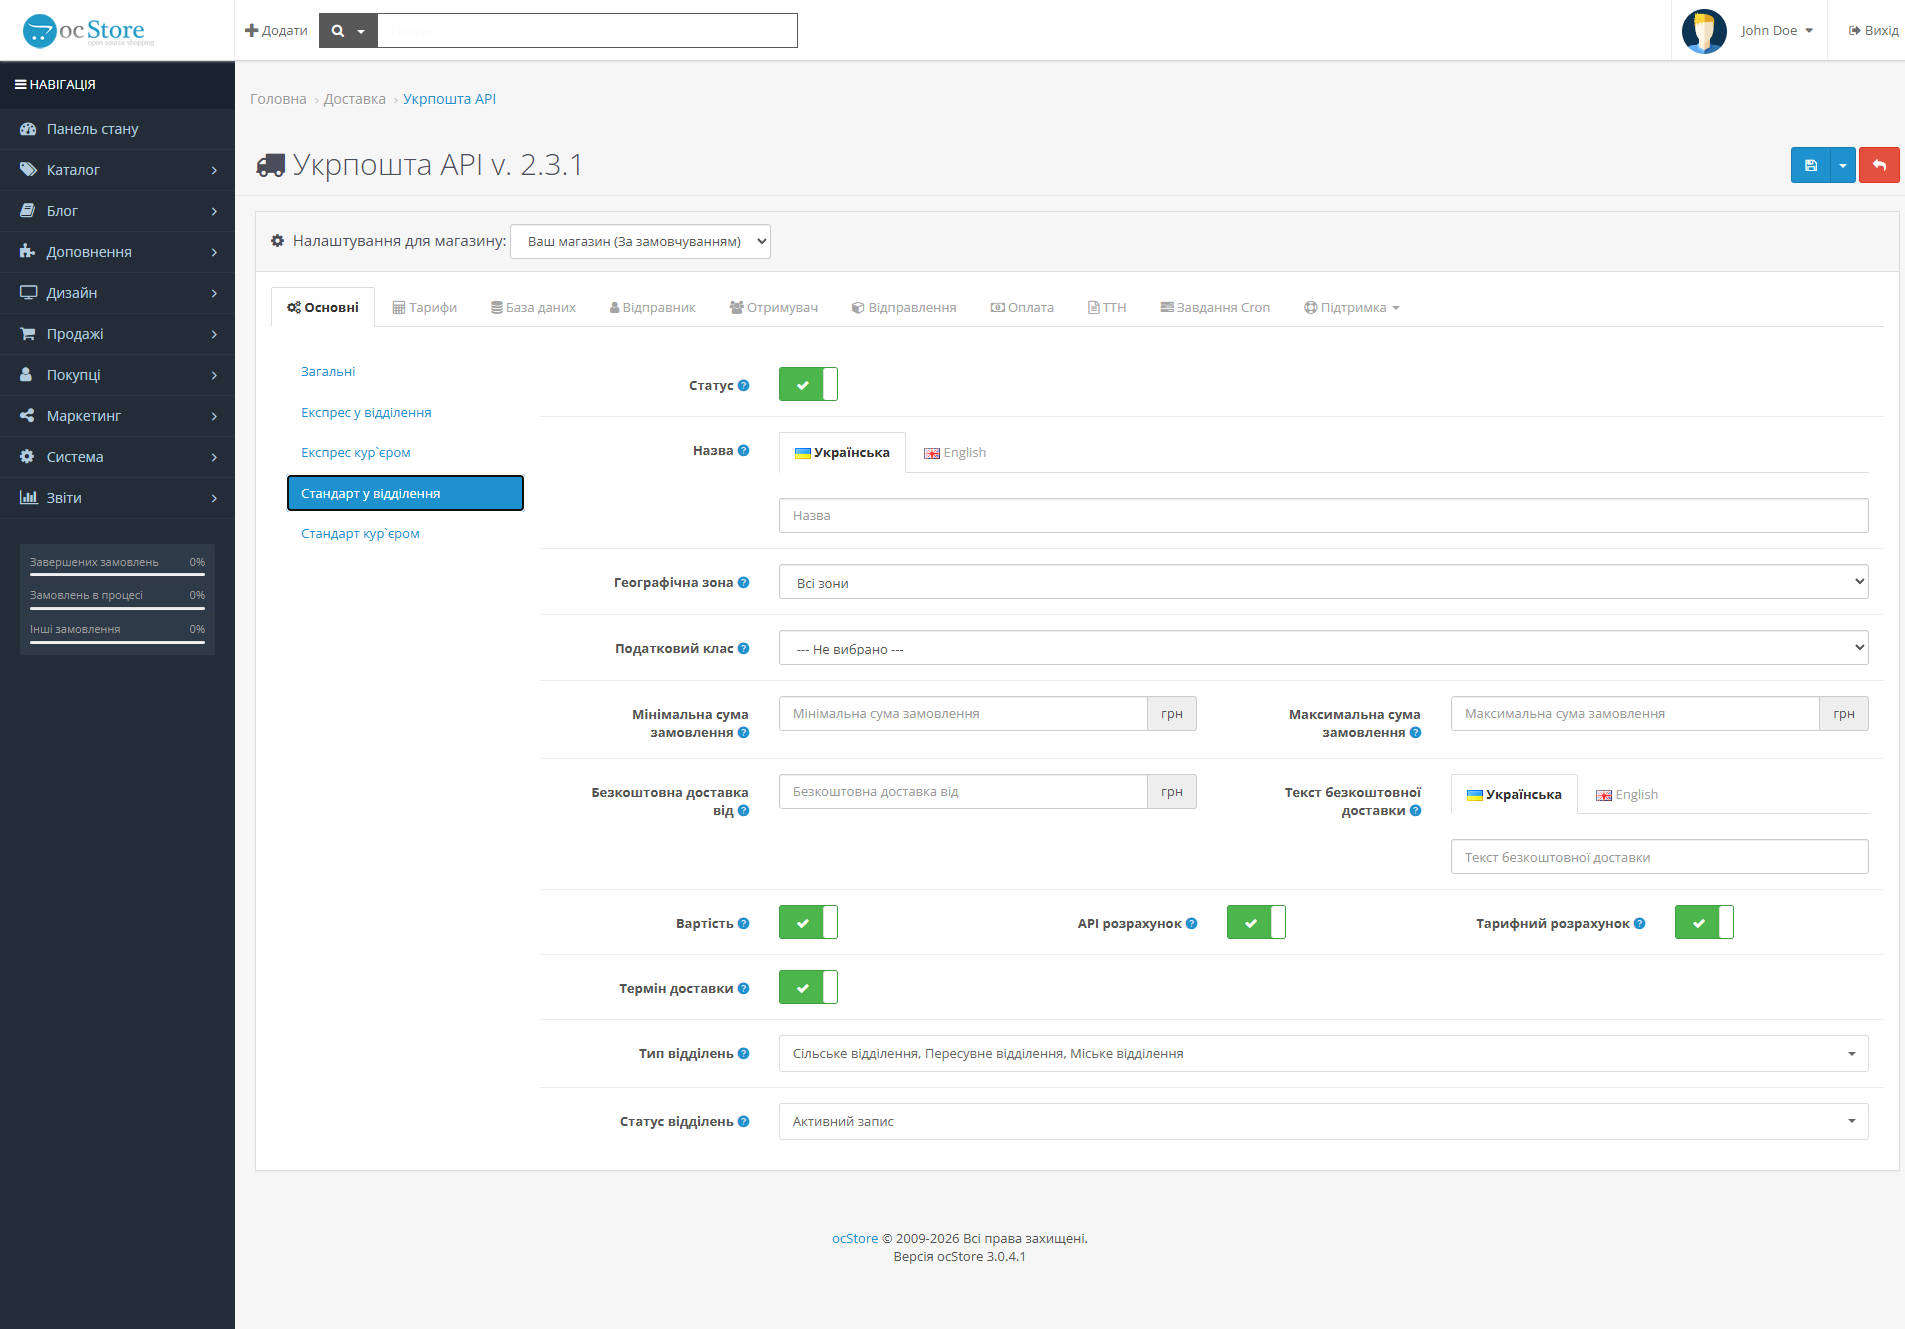The image size is (1905, 1329).
Task: Switch to the Отримувач tab
Action: pyautogui.click(x=773, y=307)
